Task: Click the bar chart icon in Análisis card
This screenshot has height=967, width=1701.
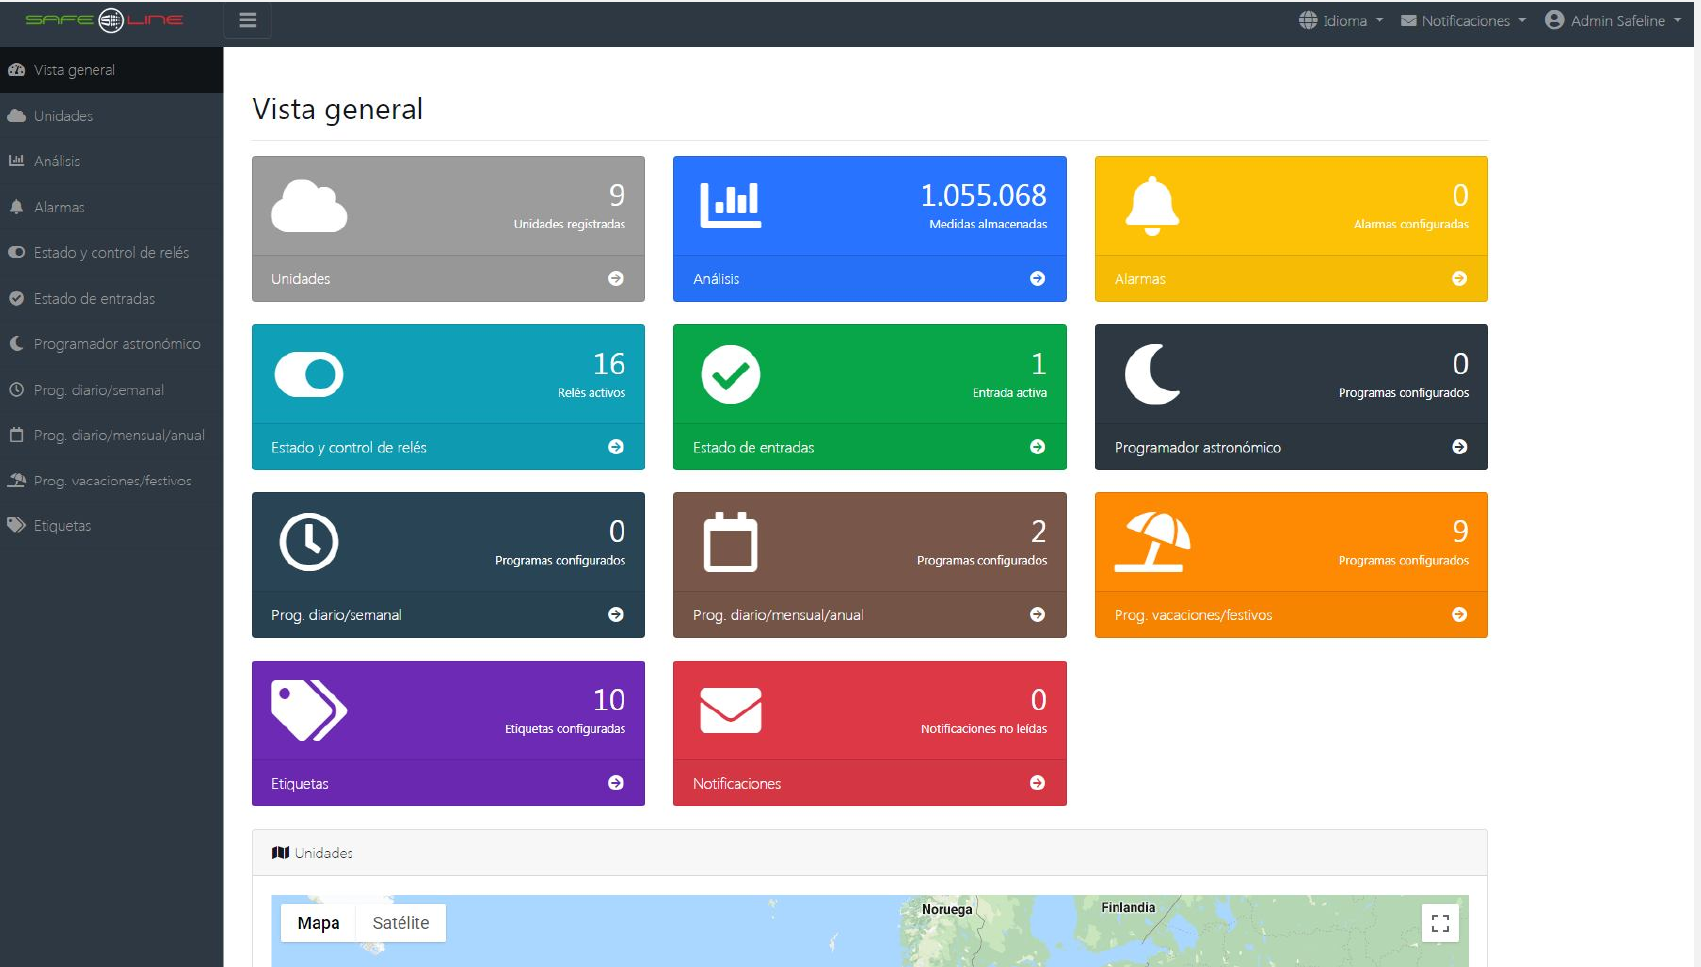Action: 730,205
